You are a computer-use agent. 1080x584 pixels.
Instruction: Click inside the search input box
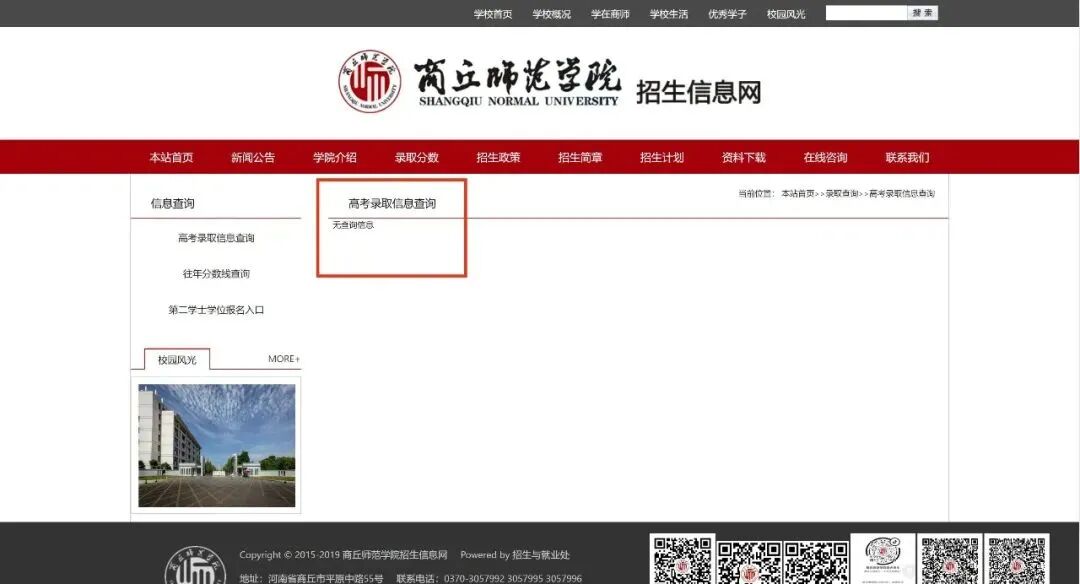click(865, 13)
